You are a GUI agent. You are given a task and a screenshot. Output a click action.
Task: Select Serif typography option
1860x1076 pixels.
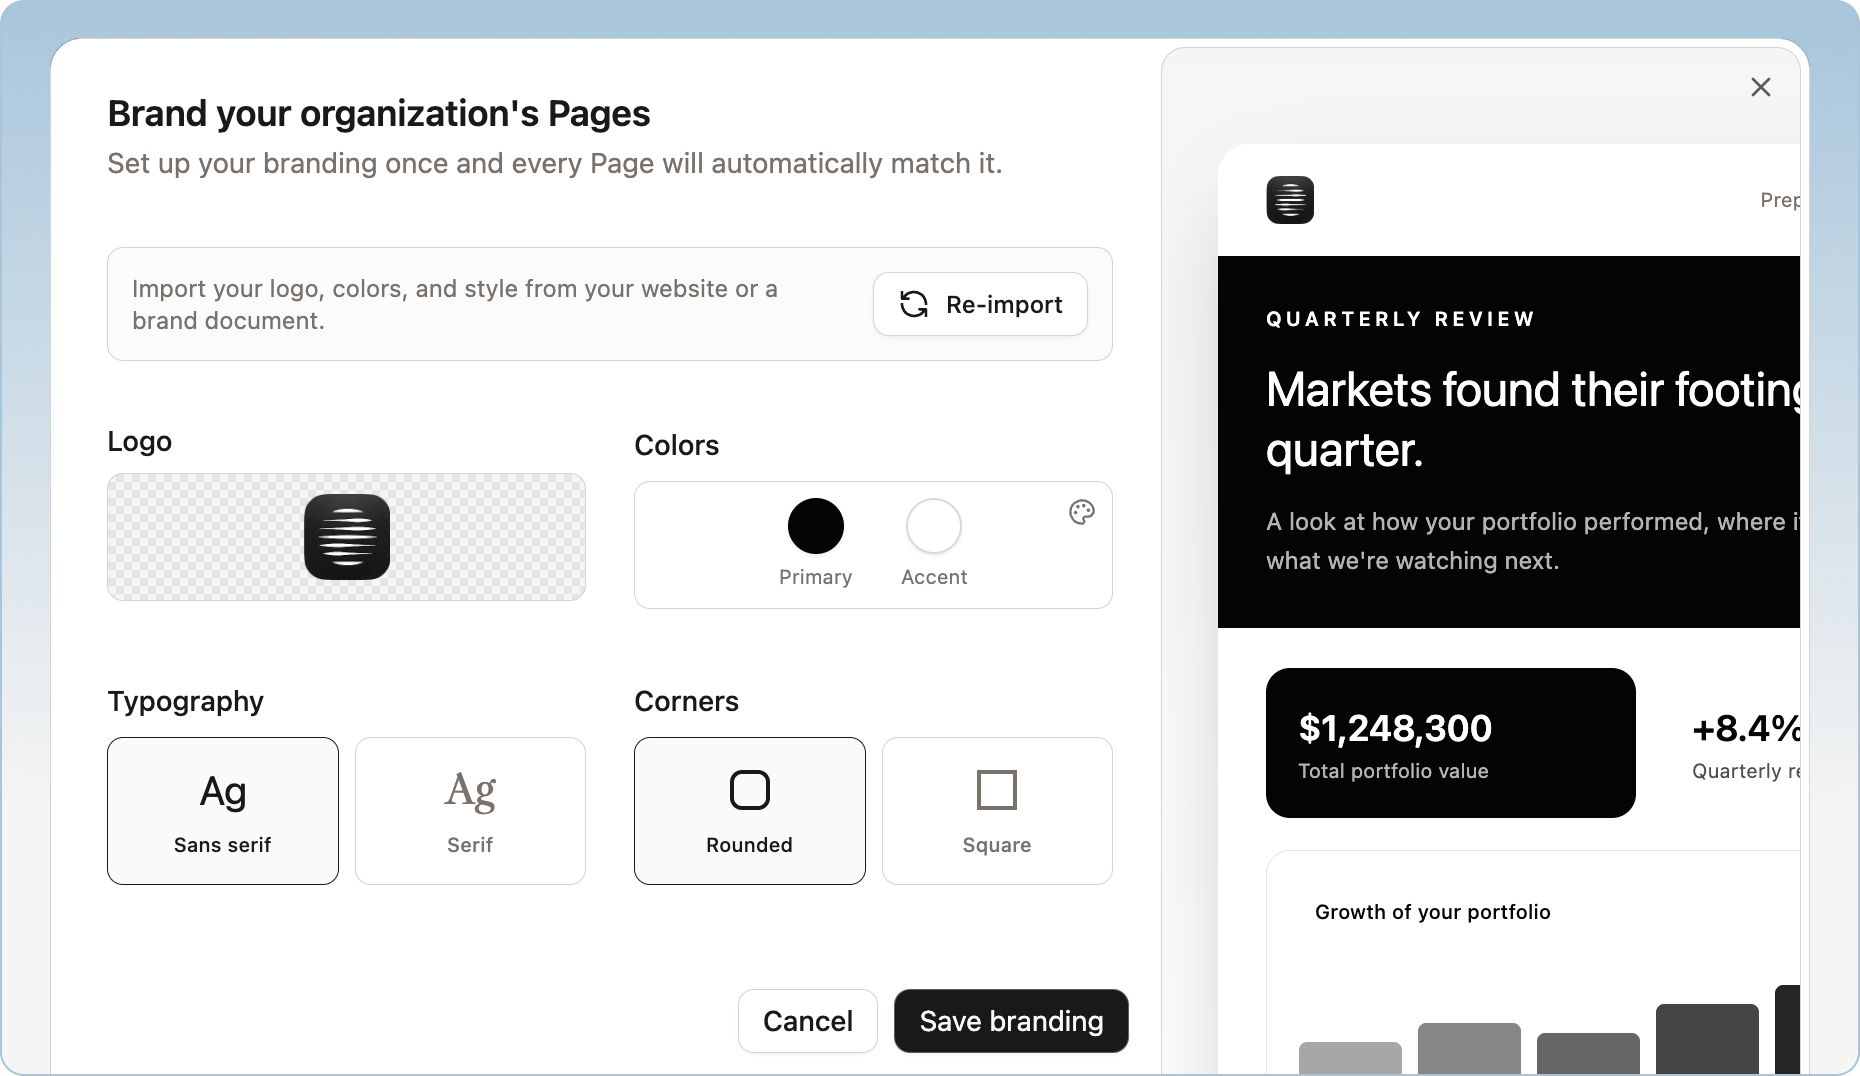(x=470, y=811)
